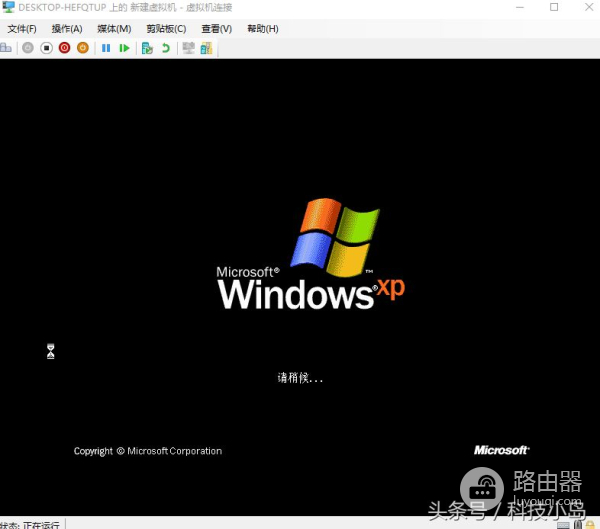Open the 操作(A) menu
Viewport: 600px width, 529px height.
67,29
